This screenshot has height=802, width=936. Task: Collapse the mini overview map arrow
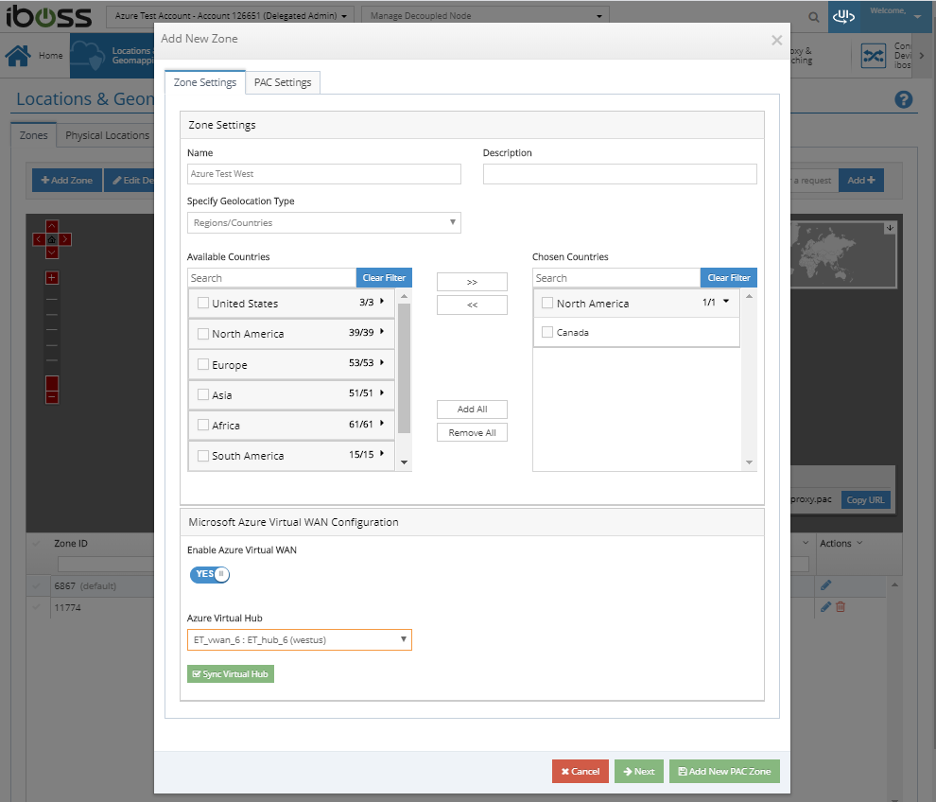tap(889, 227)
